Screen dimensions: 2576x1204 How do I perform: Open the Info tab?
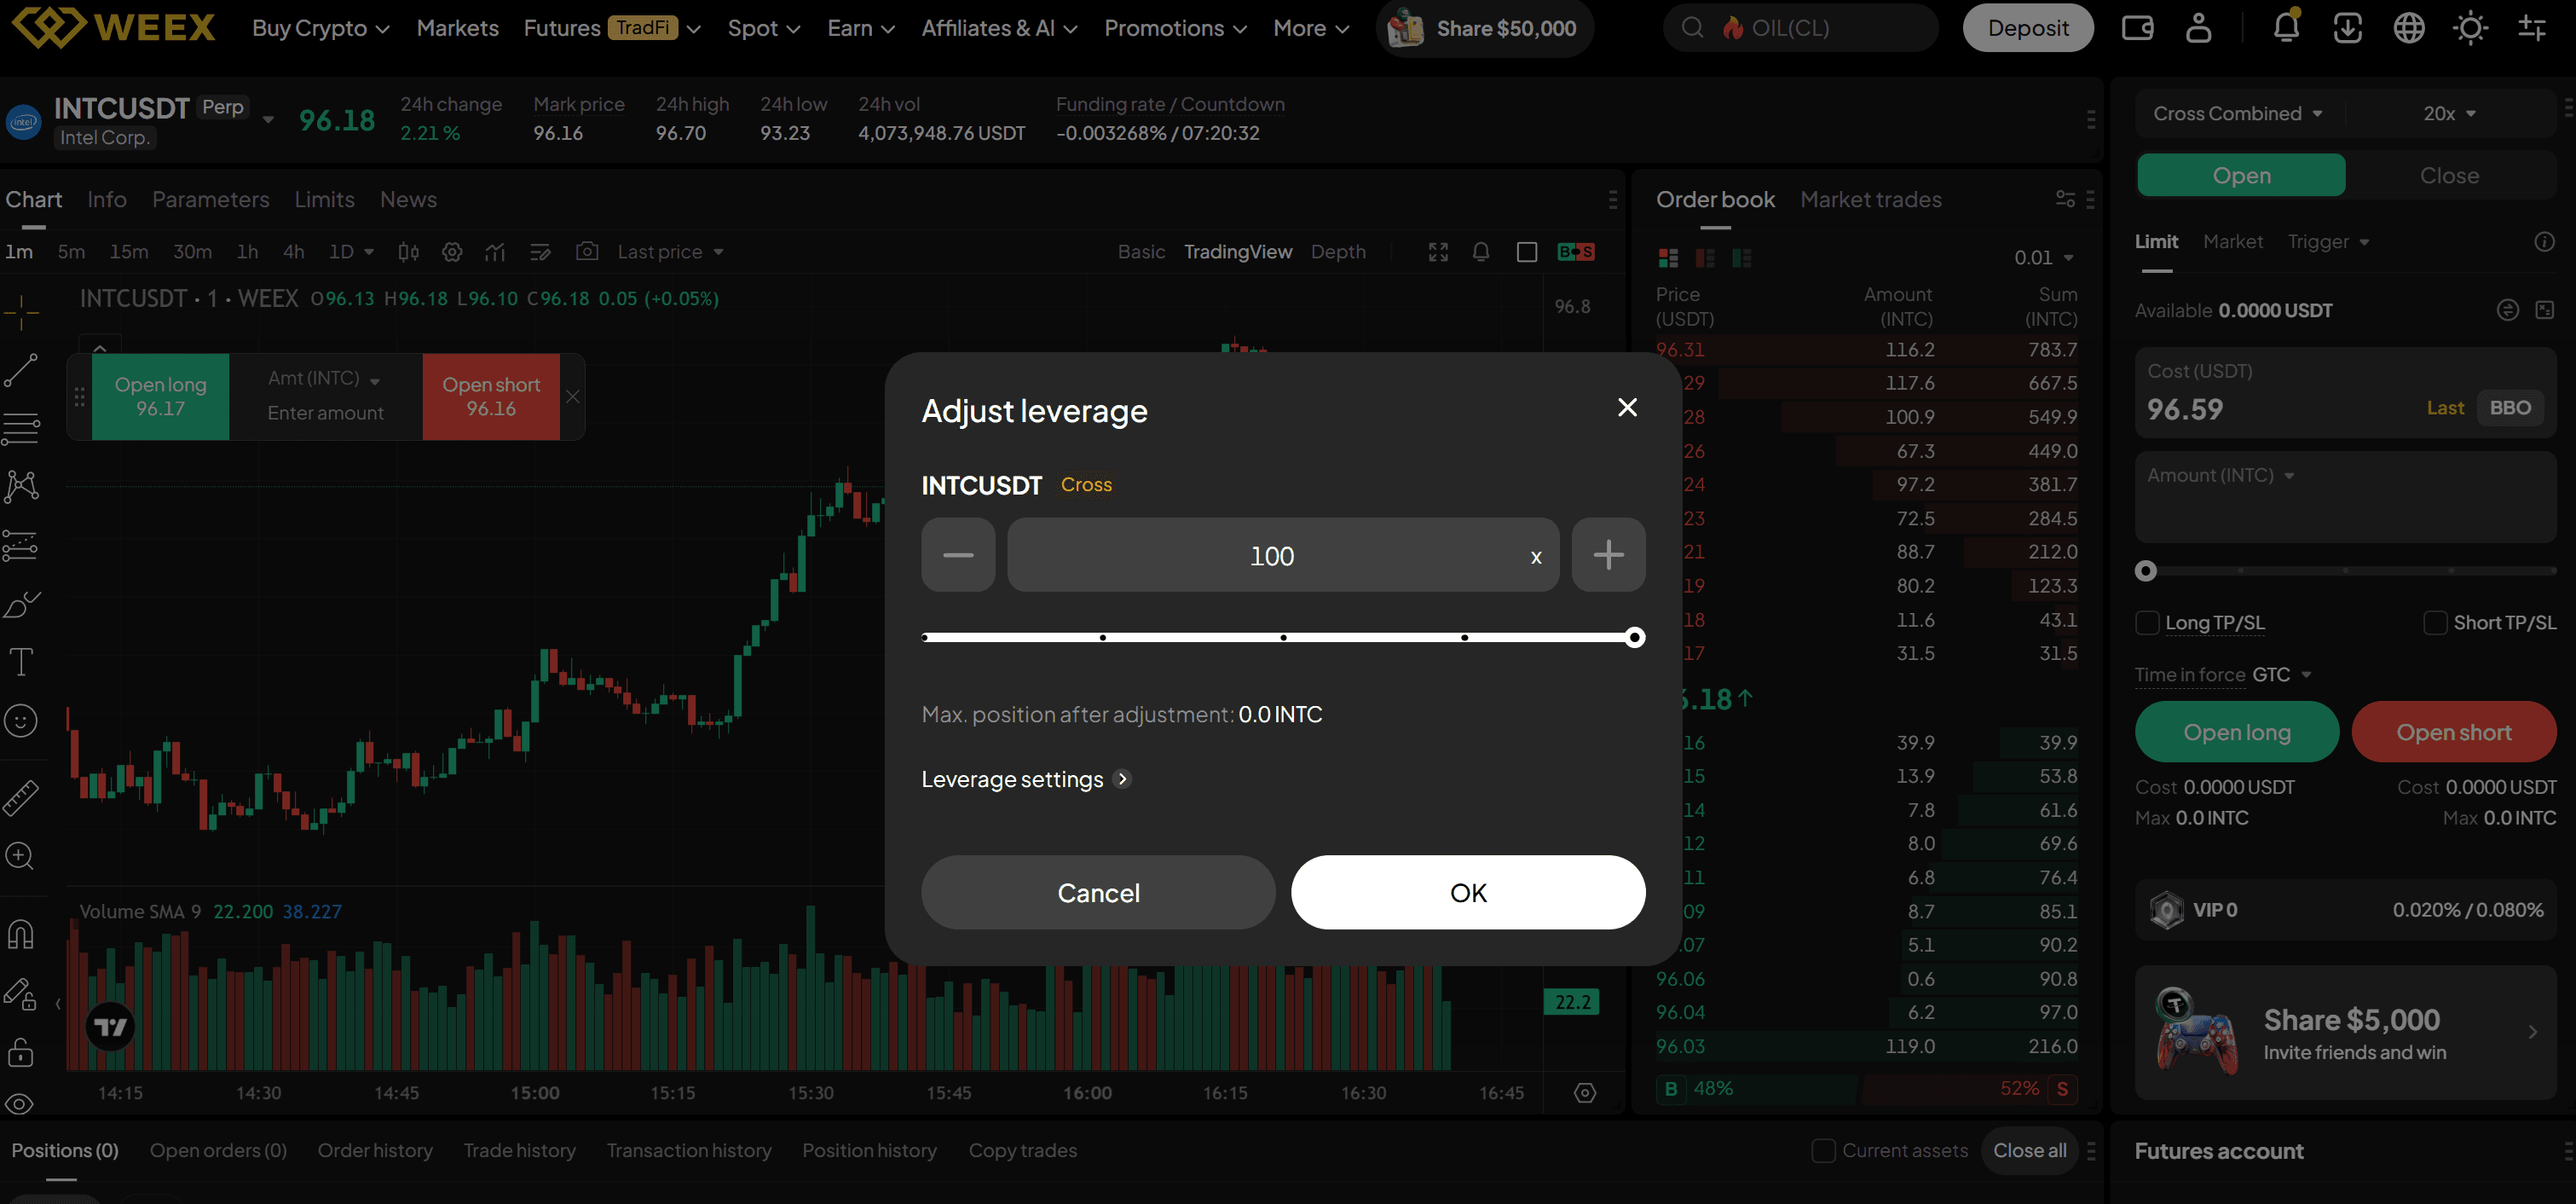point(107,199)
